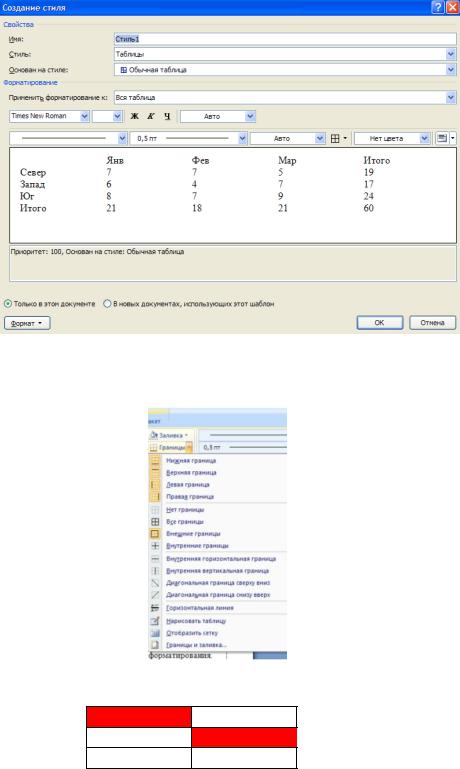Click the Янв column header

click(x=115, y=160)
